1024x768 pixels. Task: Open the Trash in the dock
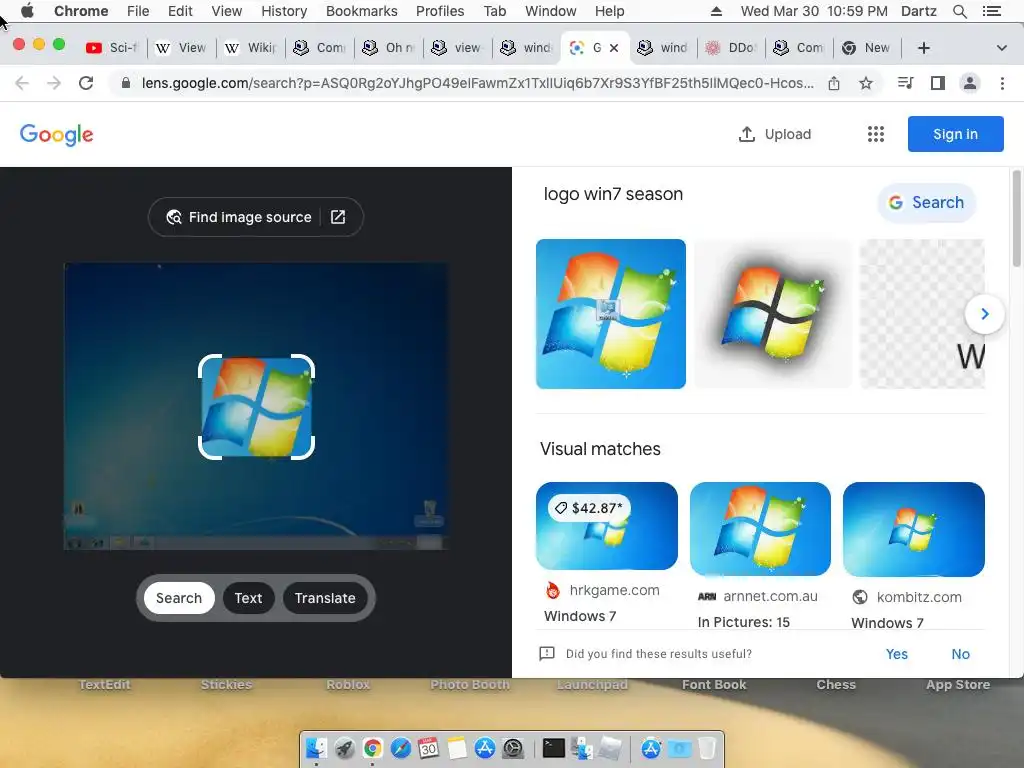[x=707, y=748]
